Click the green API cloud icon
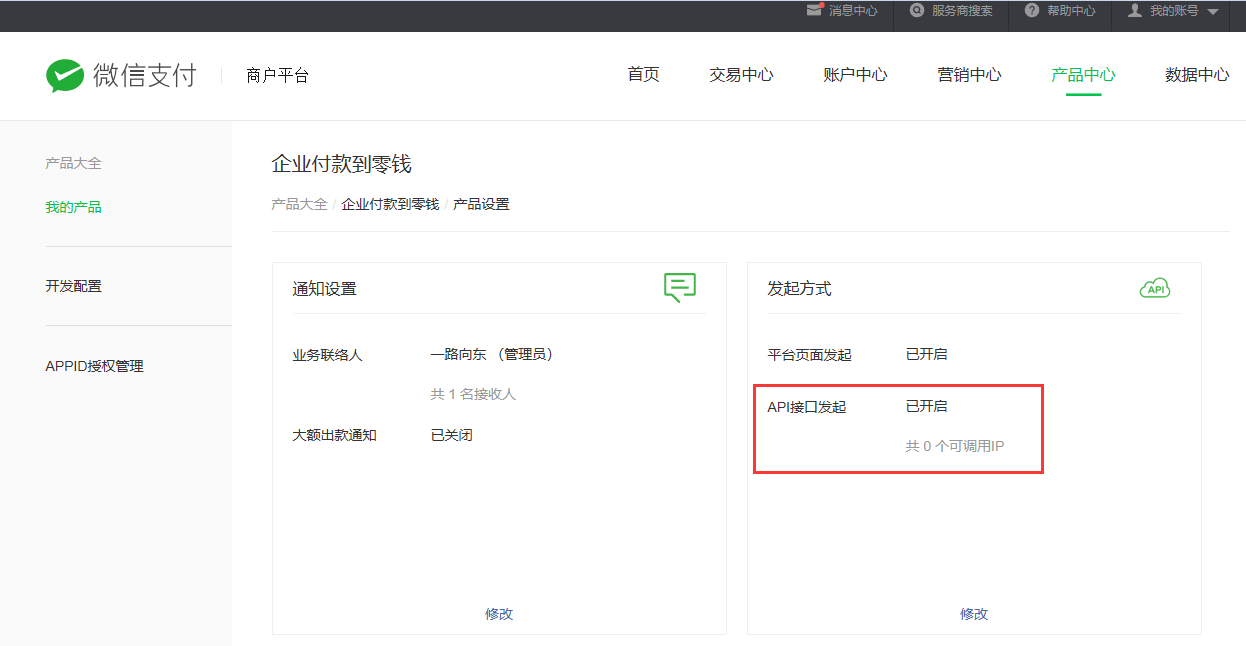Image resolution: width=1246 pixels, height=646 pixels. [1155, 288]
